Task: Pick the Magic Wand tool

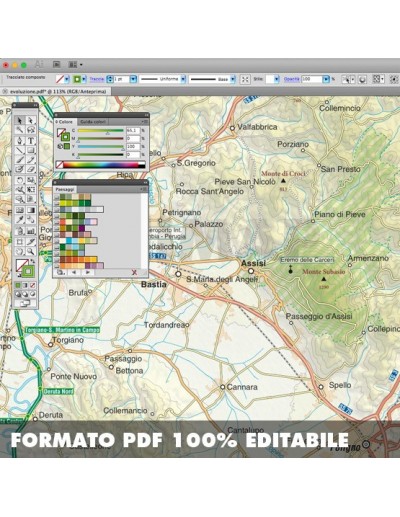Action: 20,129
